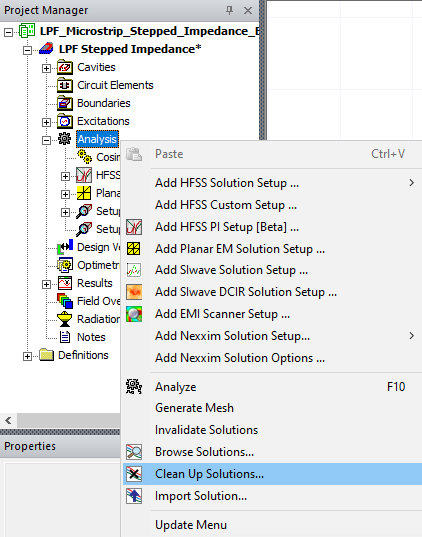This screenshot has height=537, width=422.
Task: Select the Circuit Elements tree label
Action: (x=115, y=85)
